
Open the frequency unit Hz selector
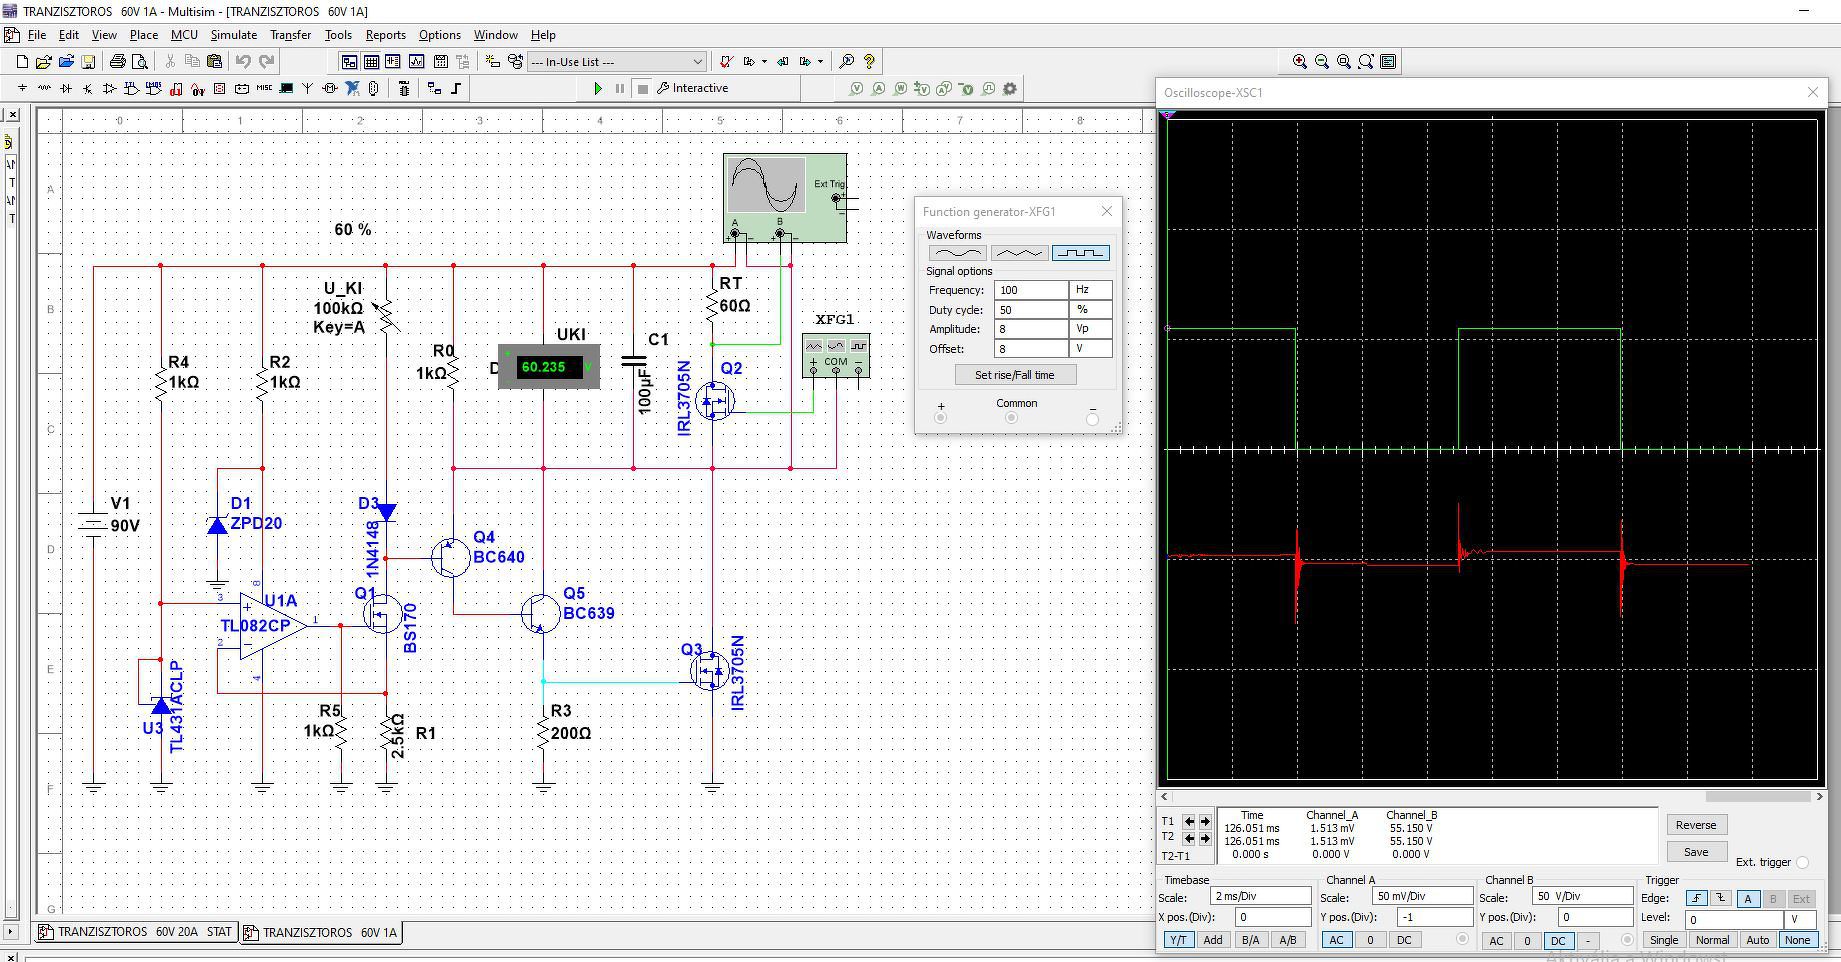pyautogui.click(x=1090, y=290)
